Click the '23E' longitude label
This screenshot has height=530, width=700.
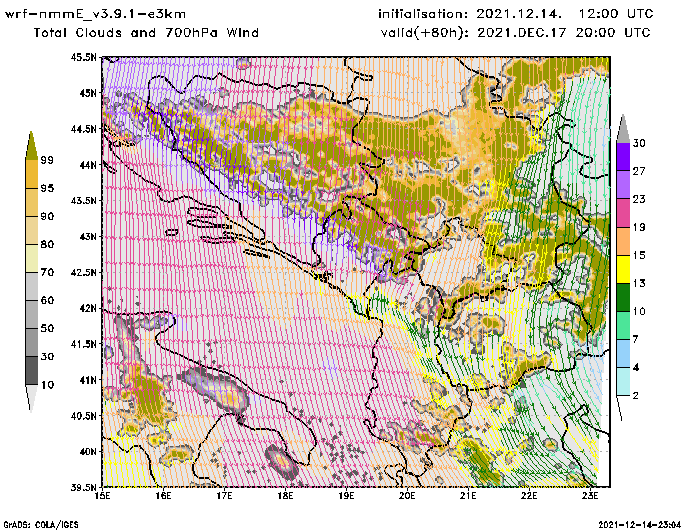(x=590, y=496)
